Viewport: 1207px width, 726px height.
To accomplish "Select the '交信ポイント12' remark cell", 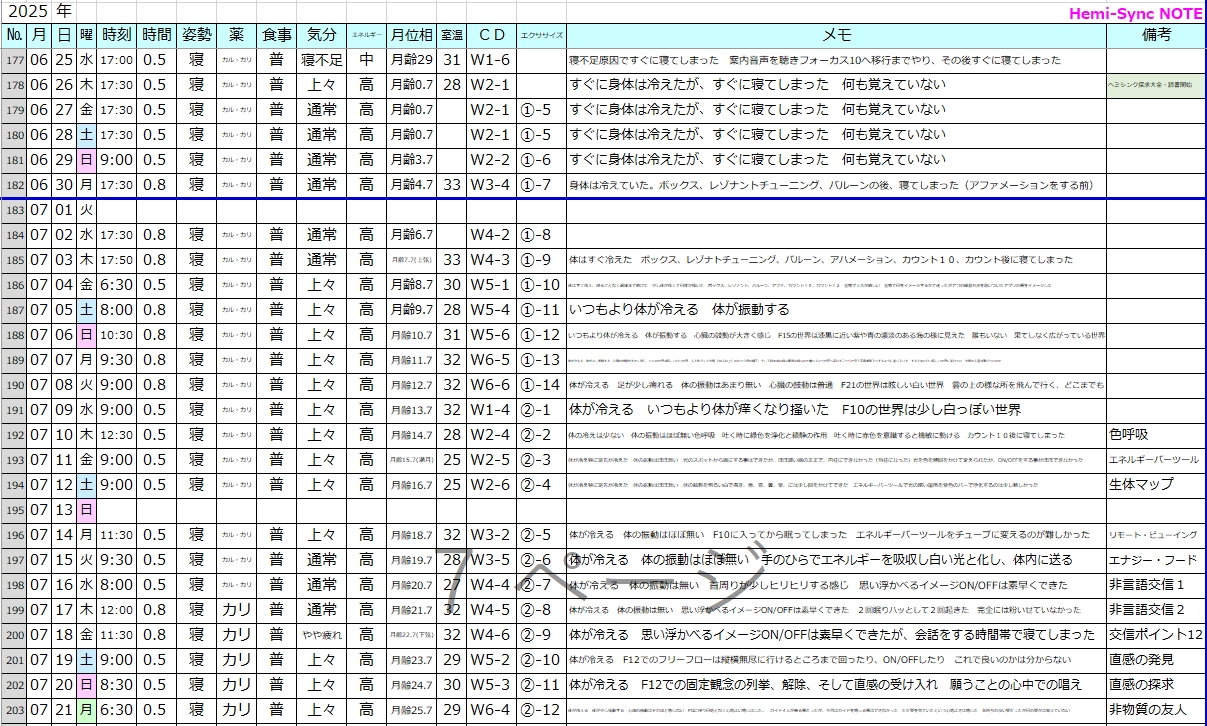I will click(x=1155, y=635).
